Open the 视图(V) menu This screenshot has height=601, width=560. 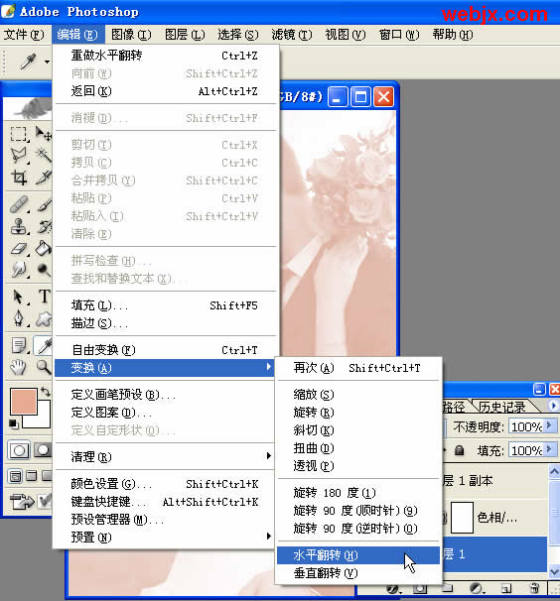point(345,35)
